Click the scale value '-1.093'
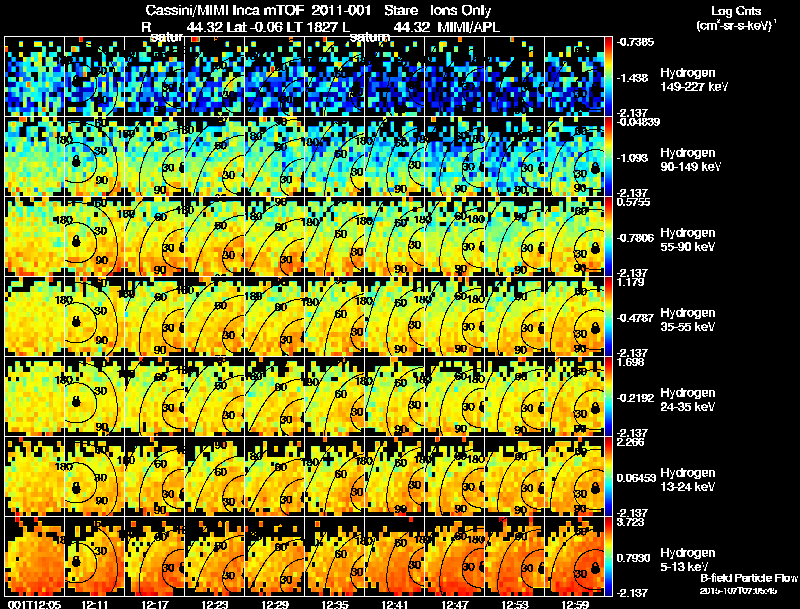The width and height of the screenshot is (800, 609). pos(632,158)
